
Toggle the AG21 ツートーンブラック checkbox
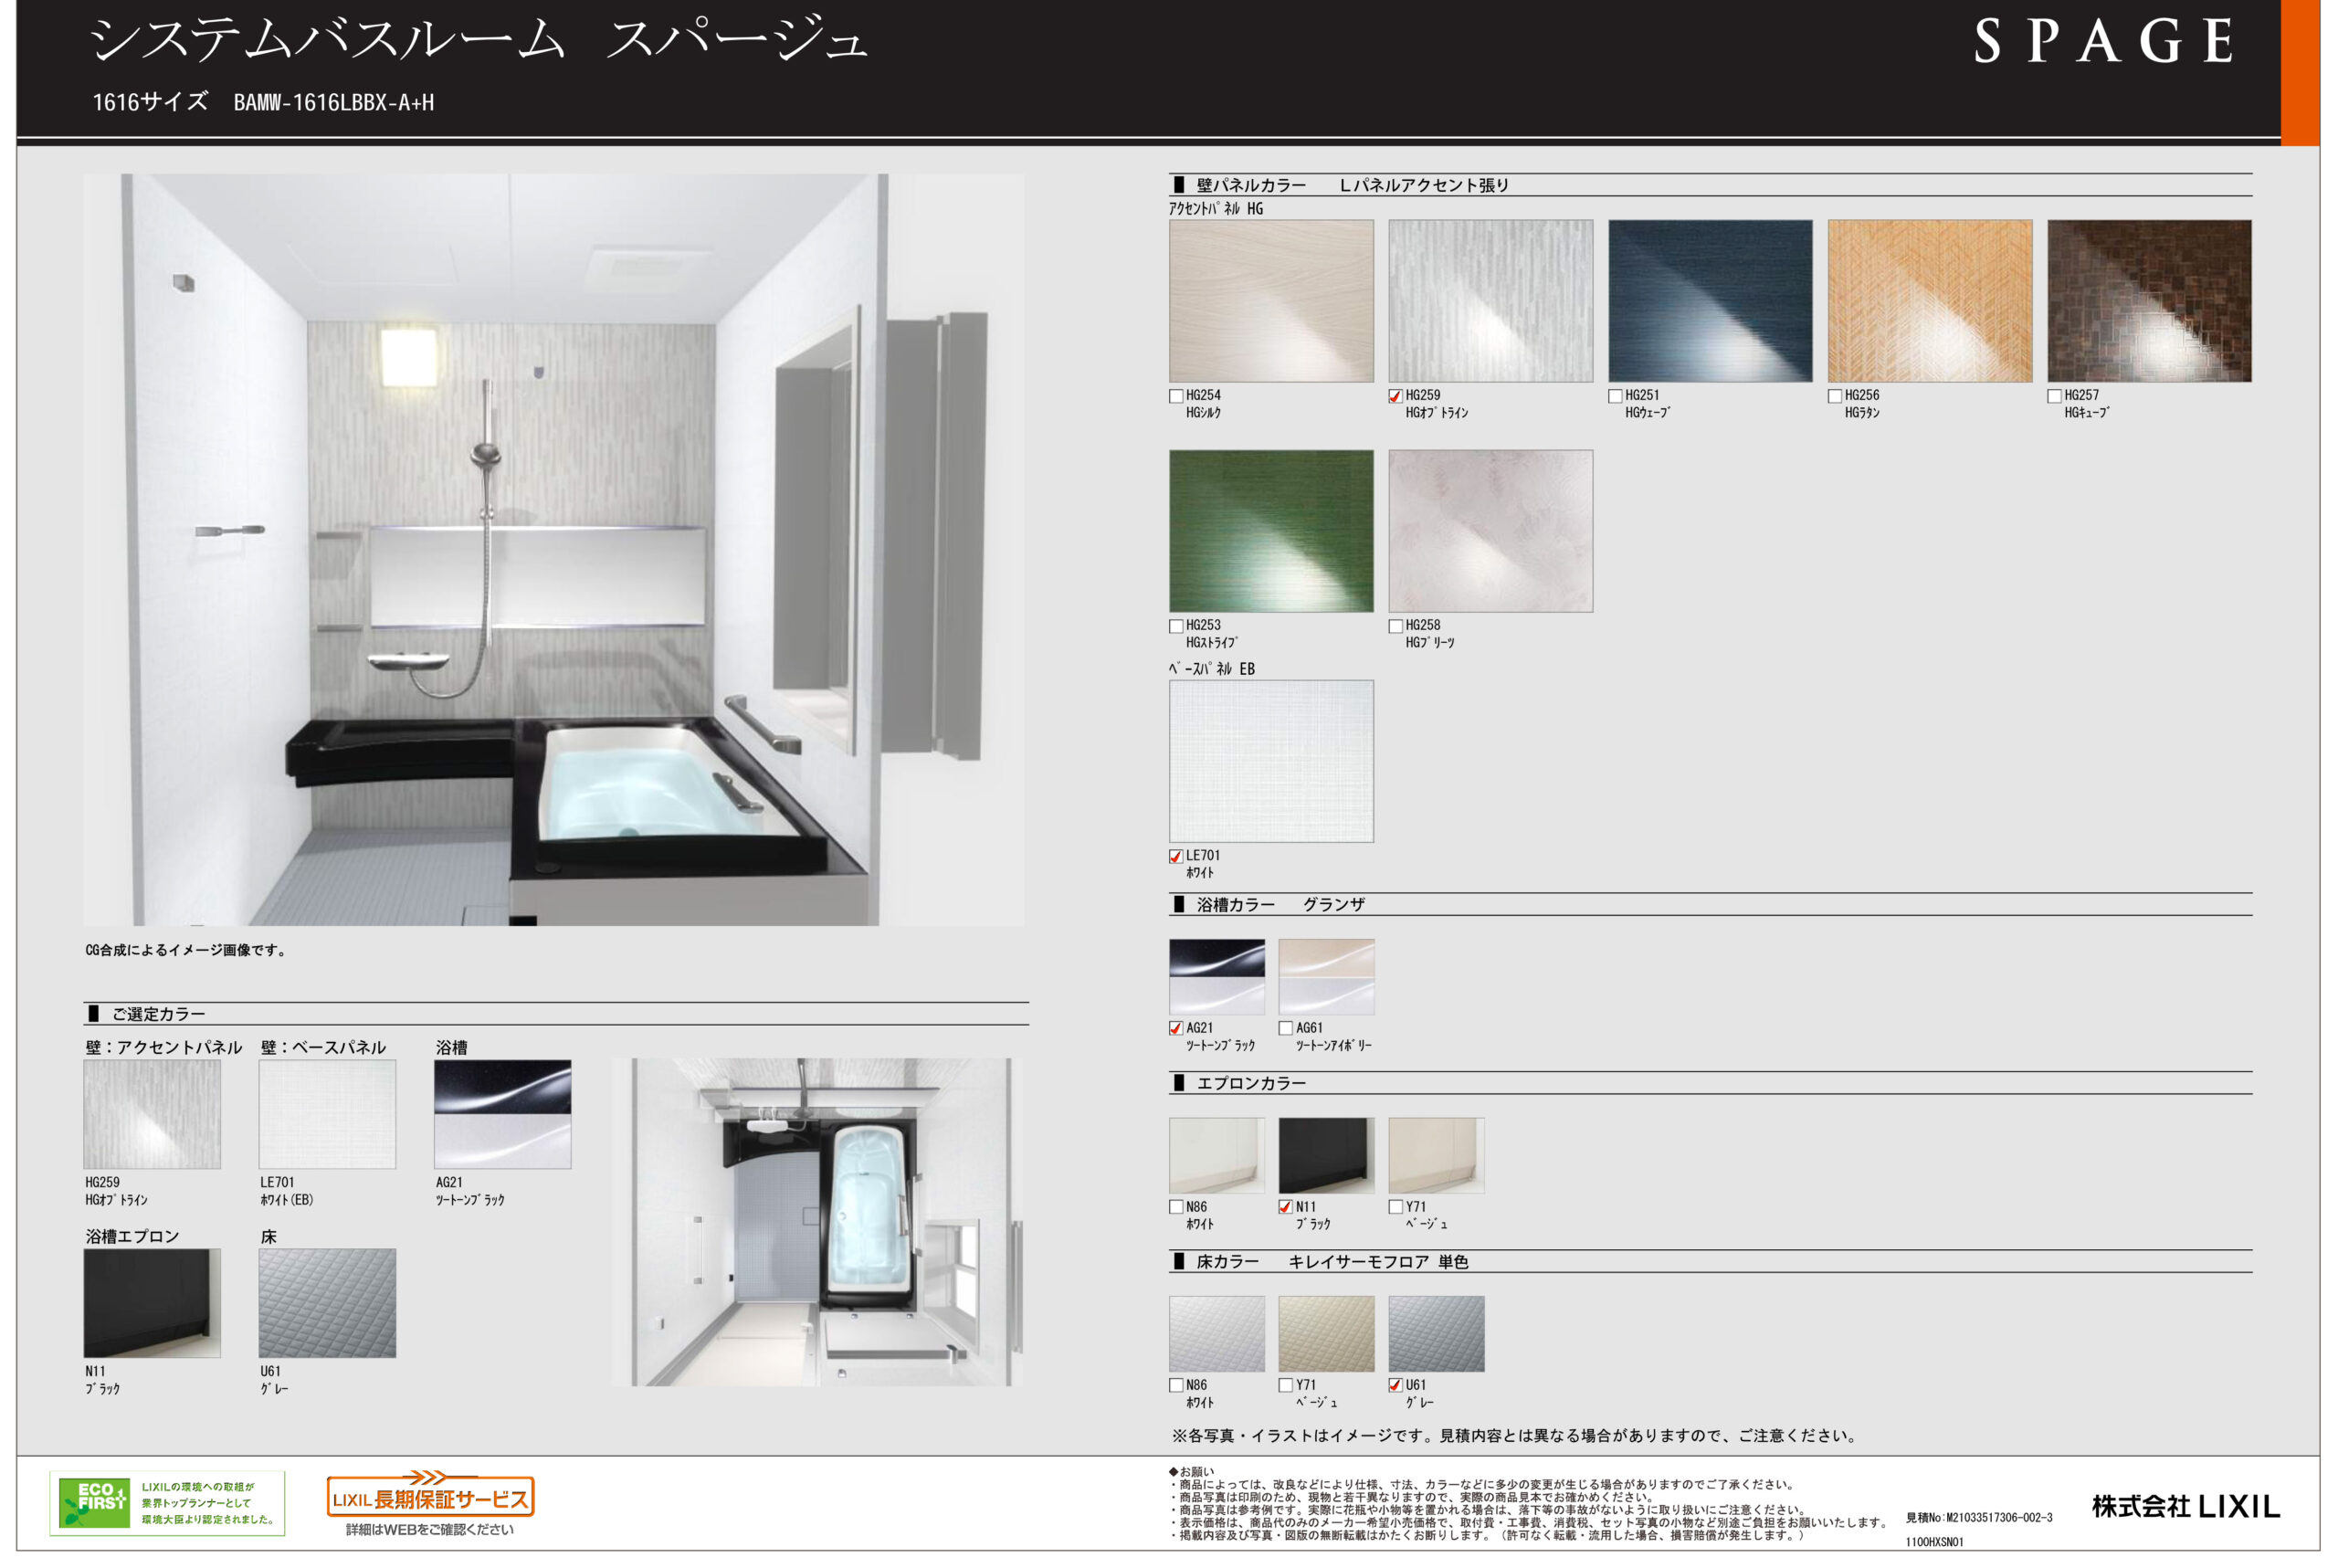[x=1176, y=1028]
